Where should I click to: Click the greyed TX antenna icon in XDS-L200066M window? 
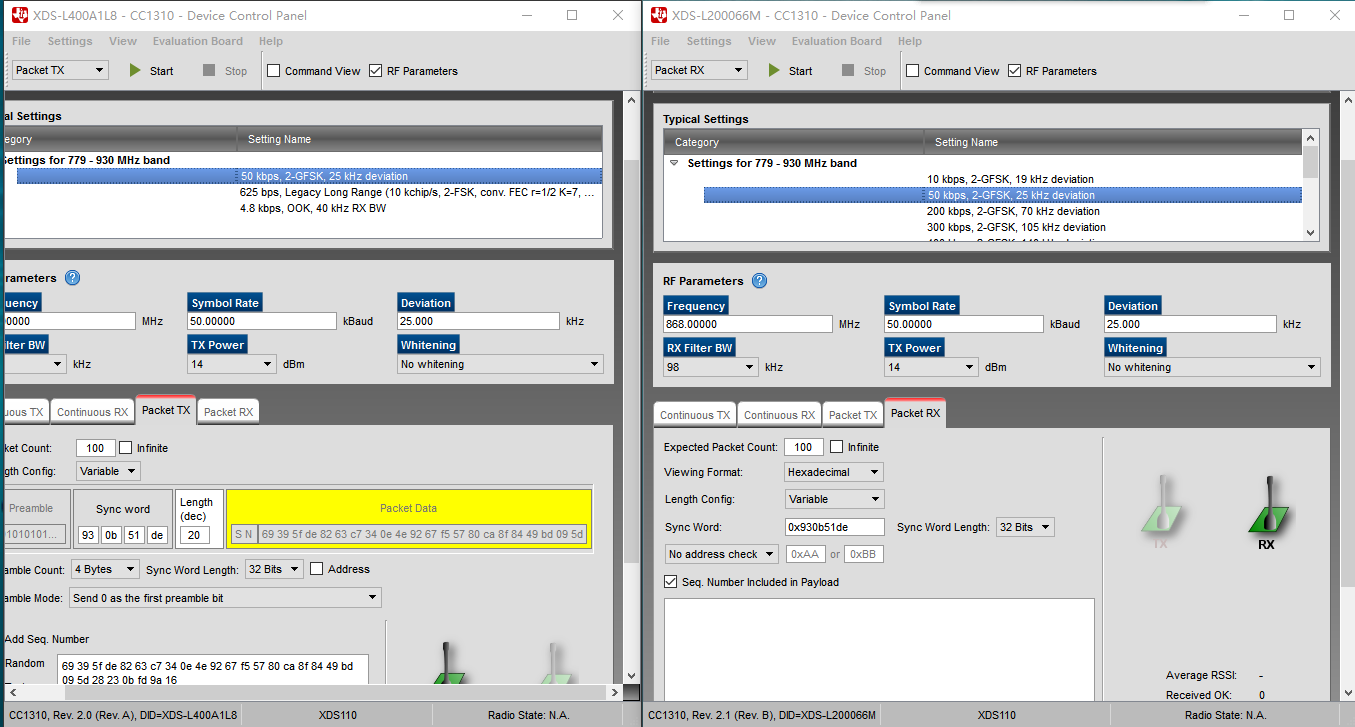click(x=1160, y=510)
